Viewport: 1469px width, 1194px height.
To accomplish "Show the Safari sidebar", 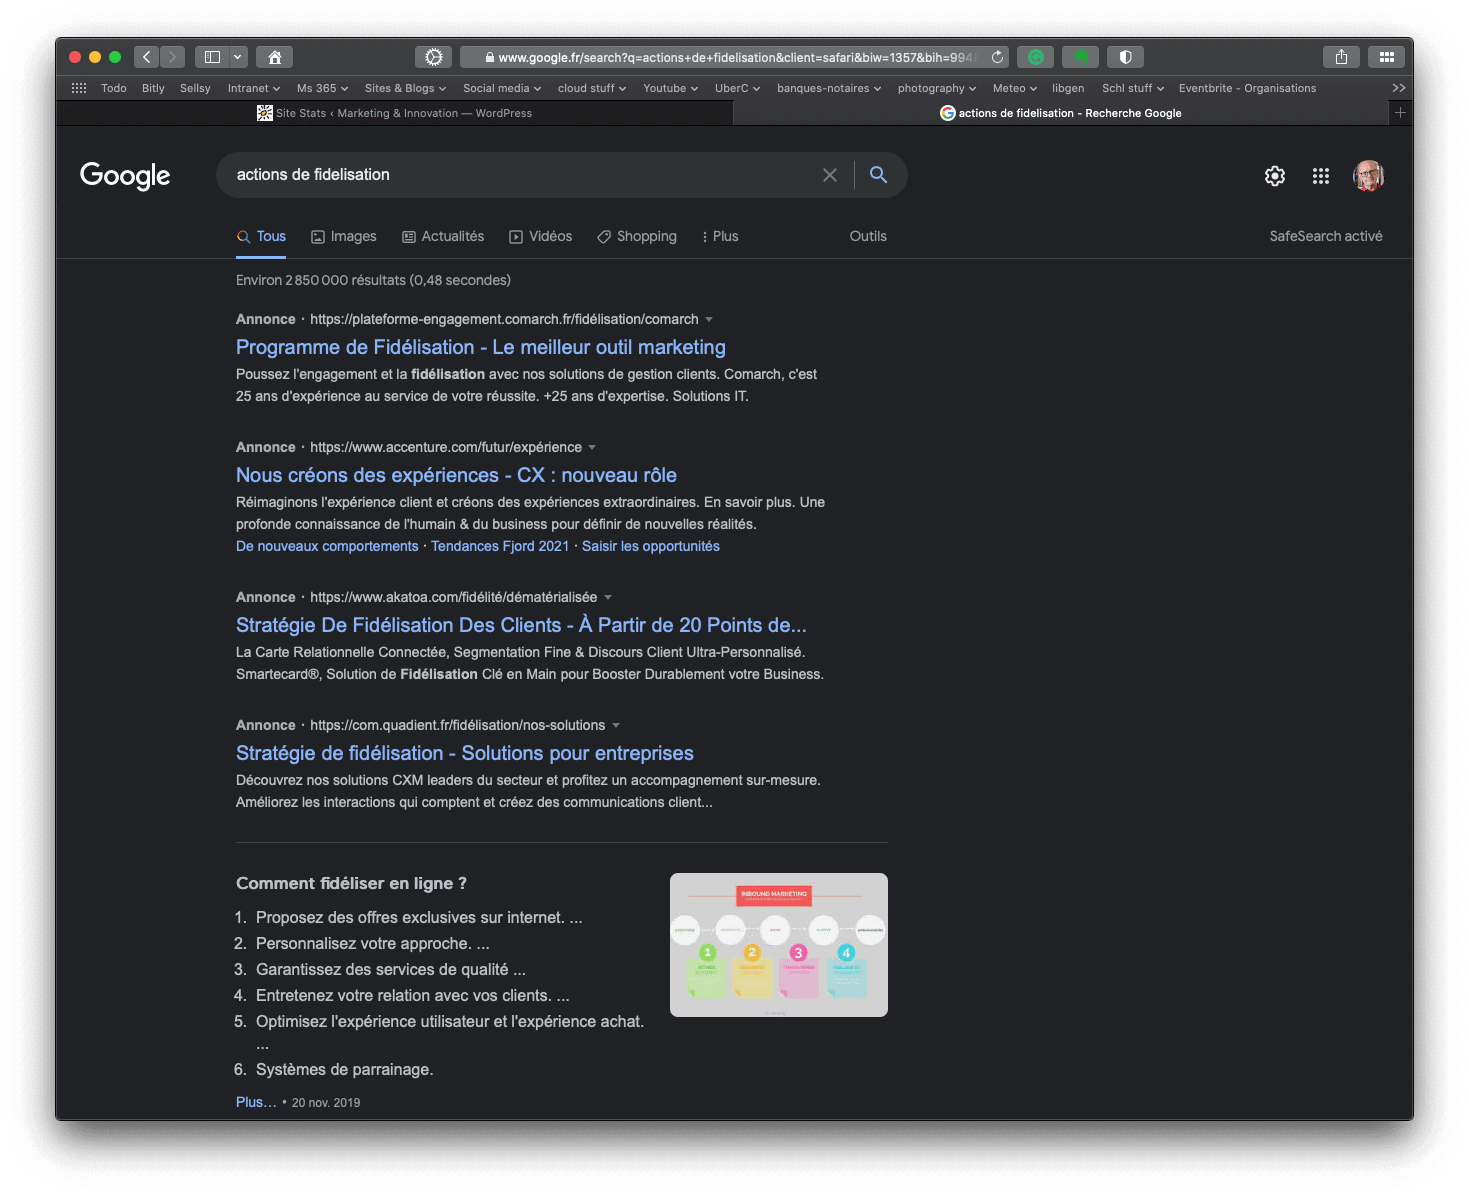I will click(x=212, y=57).
